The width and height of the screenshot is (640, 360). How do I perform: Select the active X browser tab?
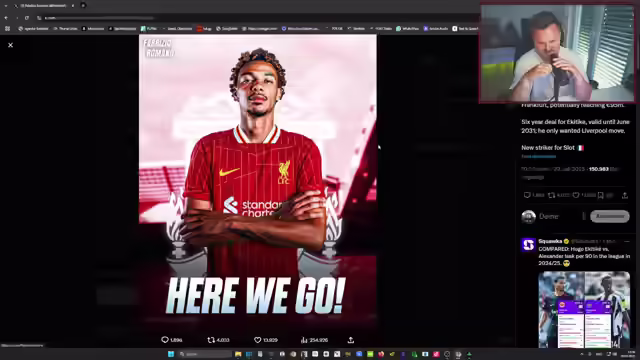(x=43, y=6)
